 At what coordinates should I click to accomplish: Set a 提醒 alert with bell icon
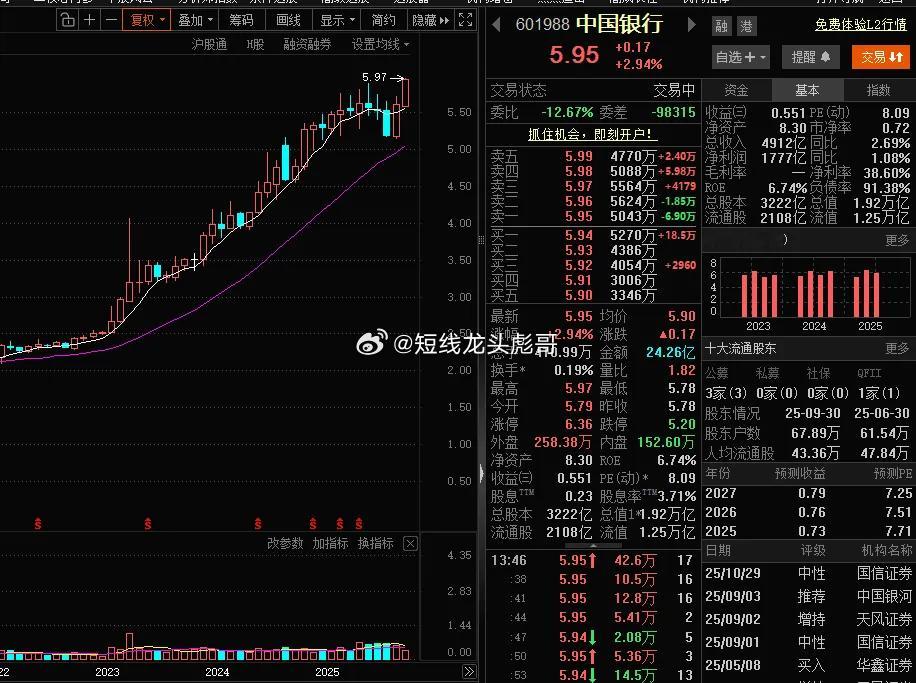(811, 57)
